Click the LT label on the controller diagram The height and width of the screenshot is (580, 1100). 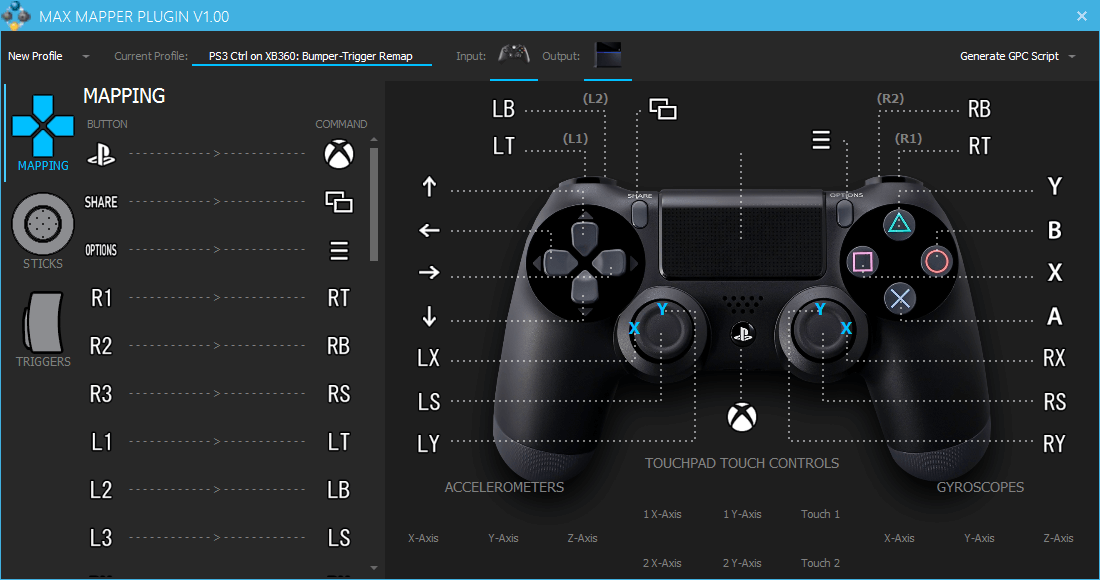pyautogui.click(x=504, y=146)
